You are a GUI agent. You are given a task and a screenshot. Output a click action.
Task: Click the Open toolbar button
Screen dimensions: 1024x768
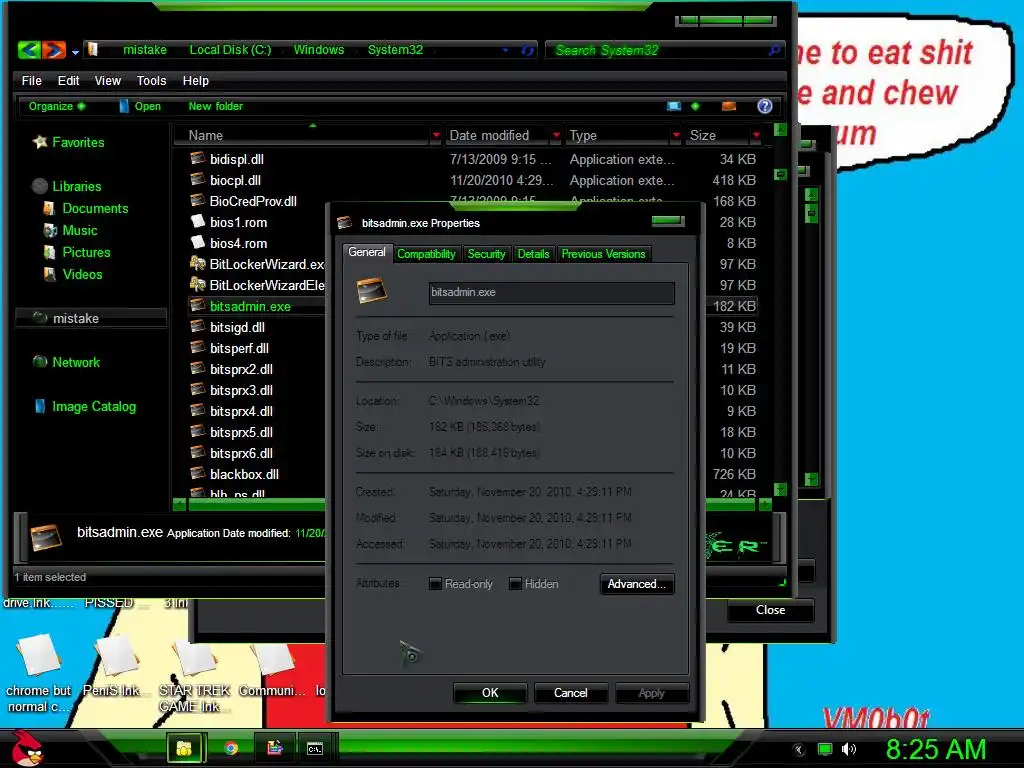click(x=140, y=106)
